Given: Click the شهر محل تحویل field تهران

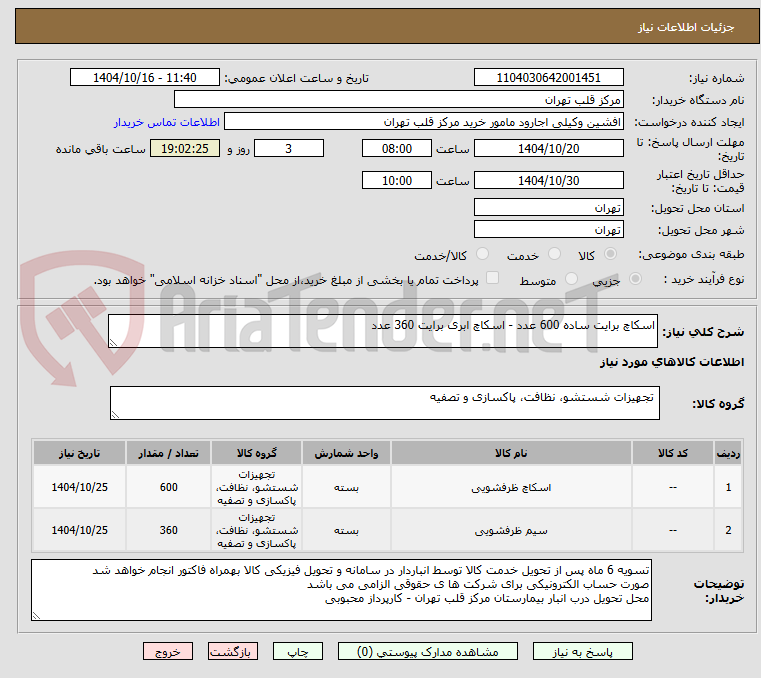Looking at the screenshot, I should tap(548, 229).
